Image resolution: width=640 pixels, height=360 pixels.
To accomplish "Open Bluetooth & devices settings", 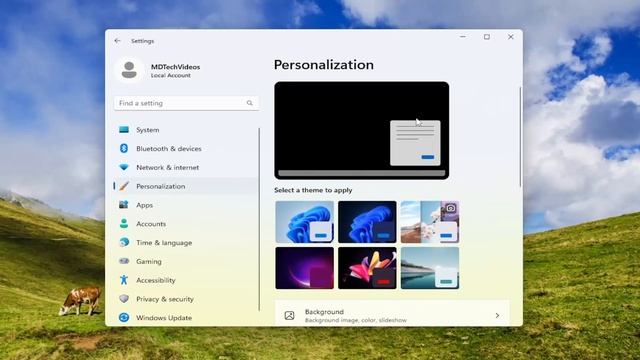I will pyautogui.click(x=186, y=149).
